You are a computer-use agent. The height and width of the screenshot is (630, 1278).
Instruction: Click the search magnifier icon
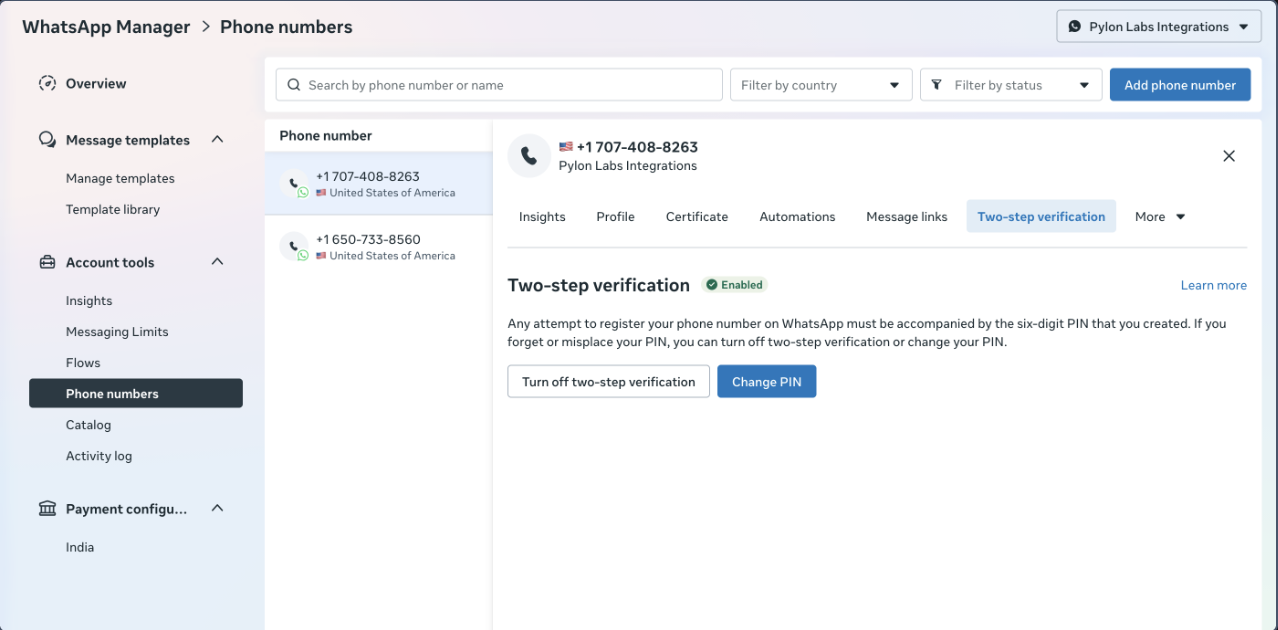pos(294,85)
